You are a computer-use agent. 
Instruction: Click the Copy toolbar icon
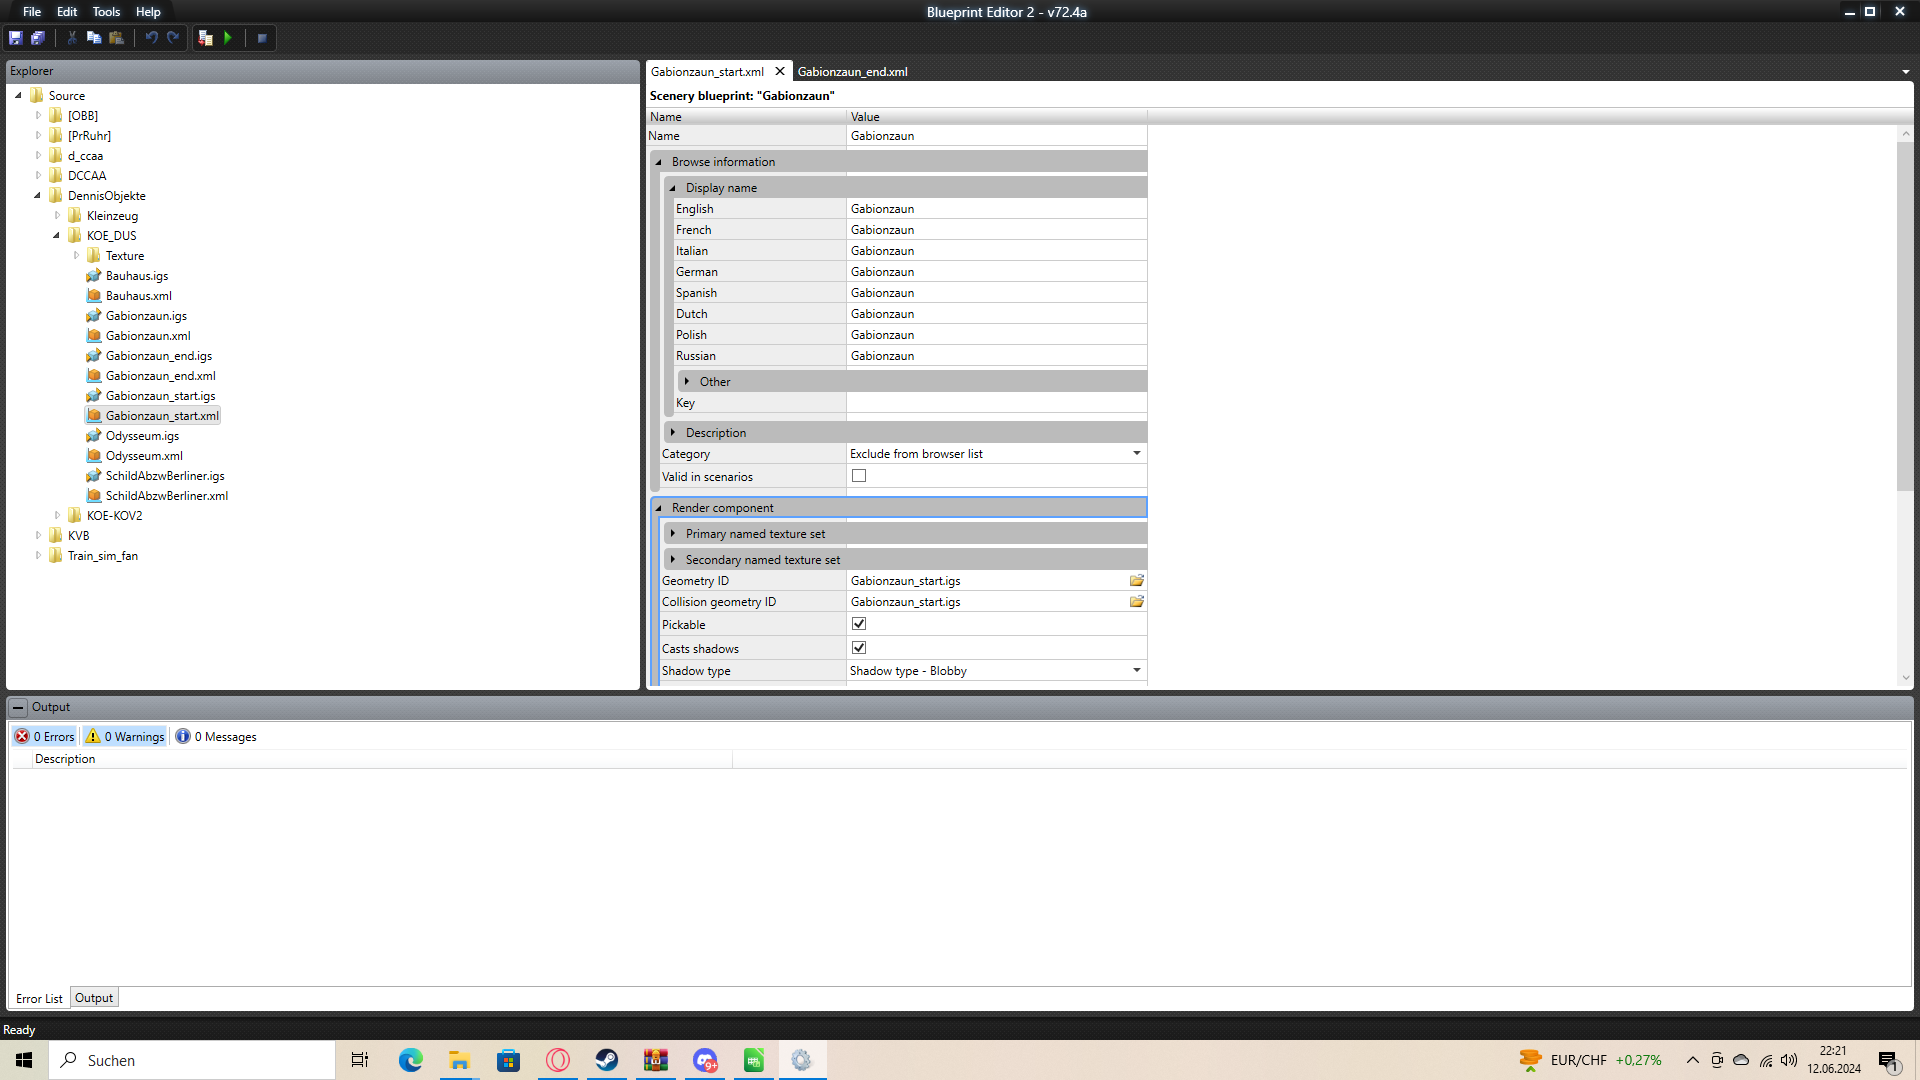point(94,38)
